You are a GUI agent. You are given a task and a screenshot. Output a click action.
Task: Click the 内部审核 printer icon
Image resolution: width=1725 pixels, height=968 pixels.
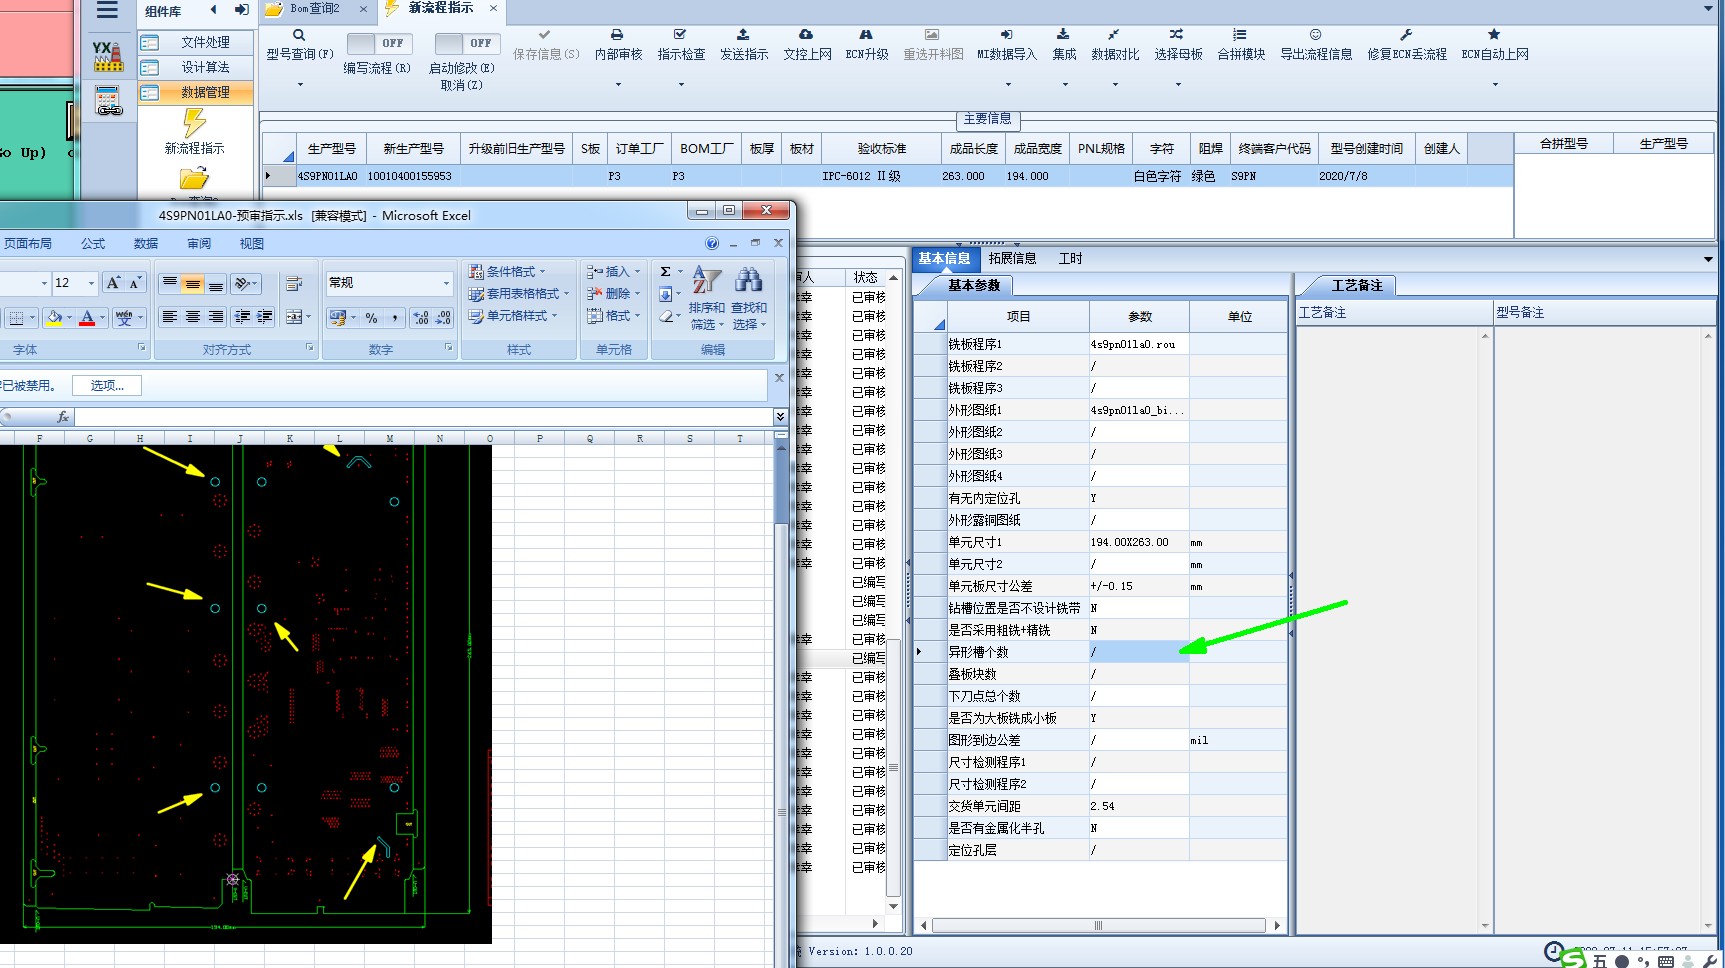point(617,35)
